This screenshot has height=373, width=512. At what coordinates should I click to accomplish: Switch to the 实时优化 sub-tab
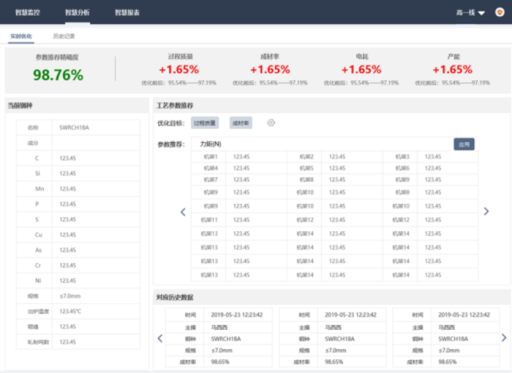[21, 36]
